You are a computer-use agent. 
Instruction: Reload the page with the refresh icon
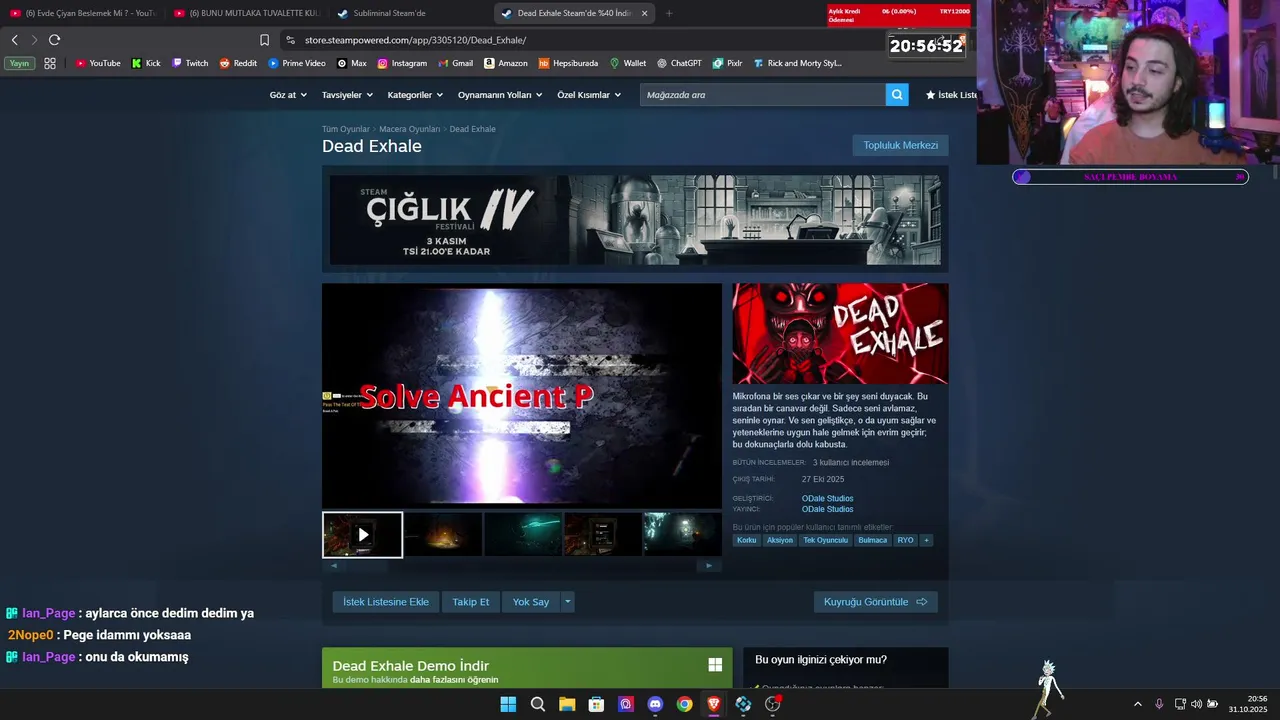tap(54, 40)
